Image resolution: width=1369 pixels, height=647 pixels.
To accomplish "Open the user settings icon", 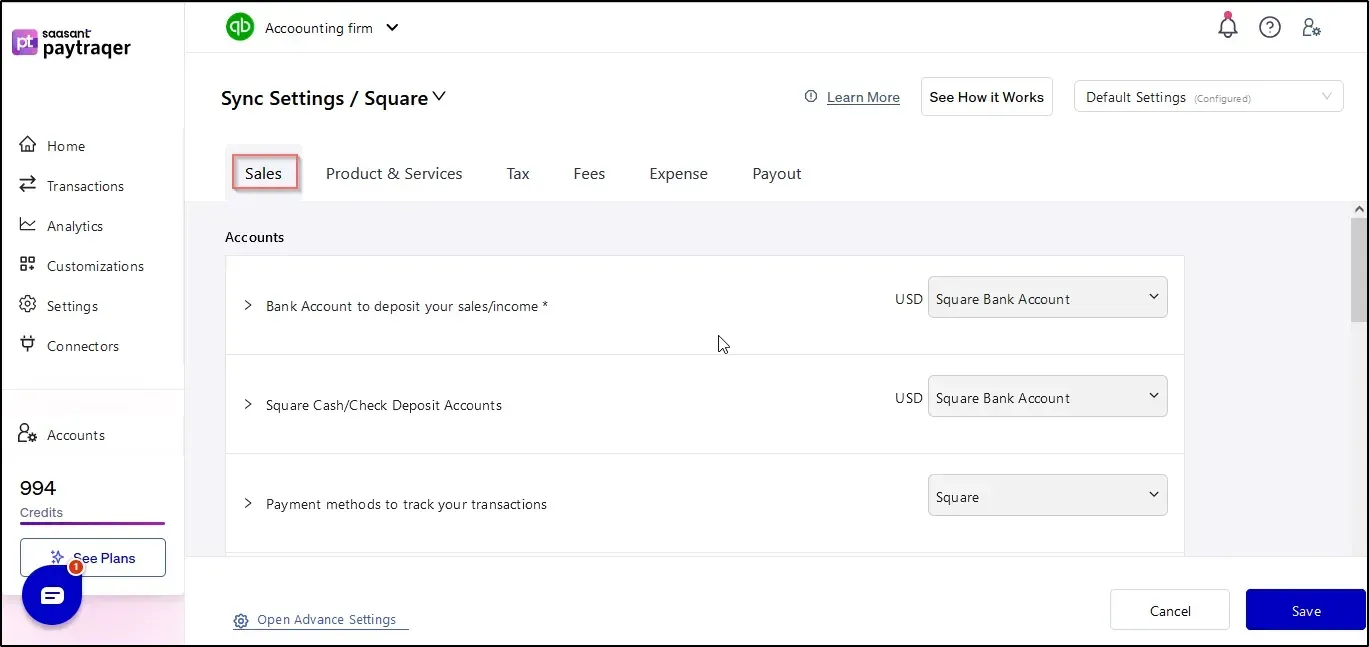I will tap(1311, 28).
